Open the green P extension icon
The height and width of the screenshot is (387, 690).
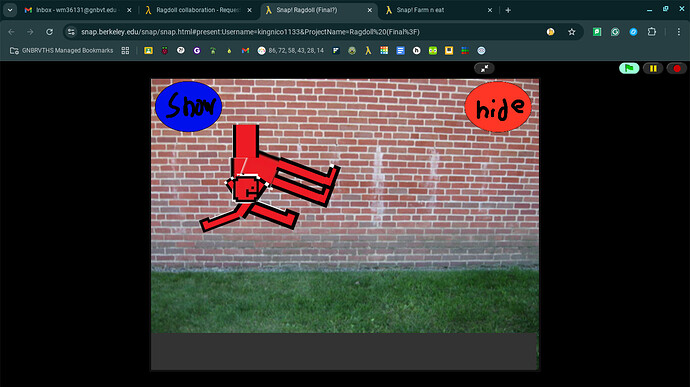(597, 32)
